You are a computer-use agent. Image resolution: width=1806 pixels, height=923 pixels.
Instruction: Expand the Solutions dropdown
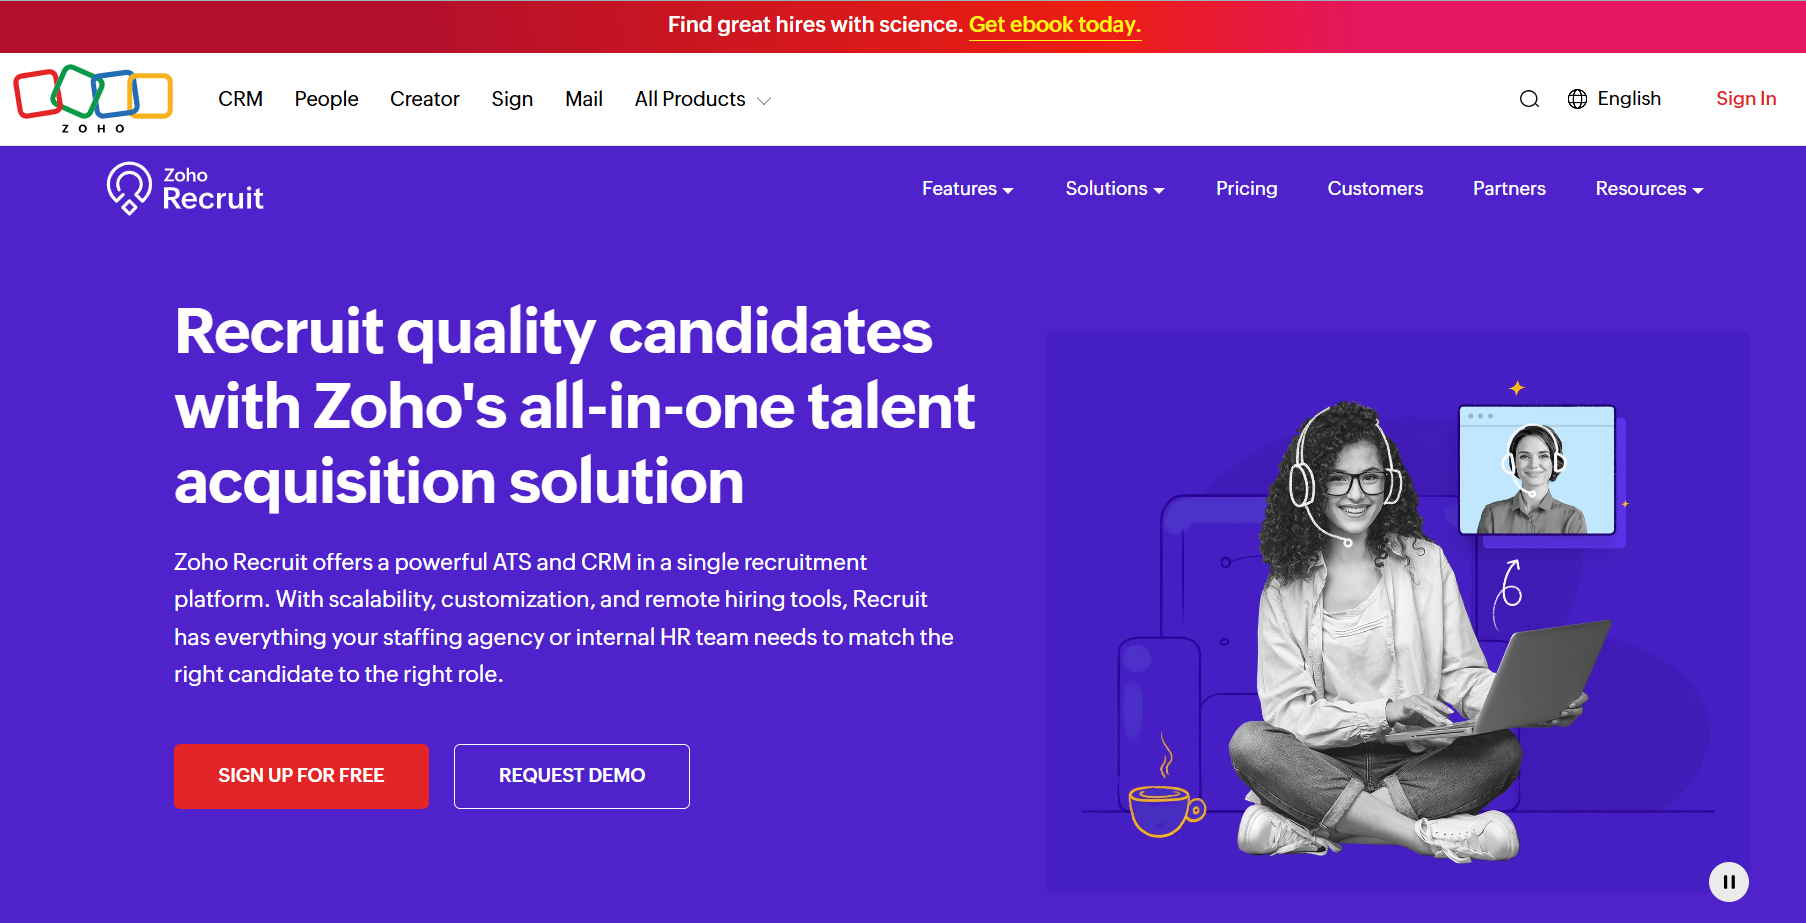pyautogui.click(x=1113, y=188)
